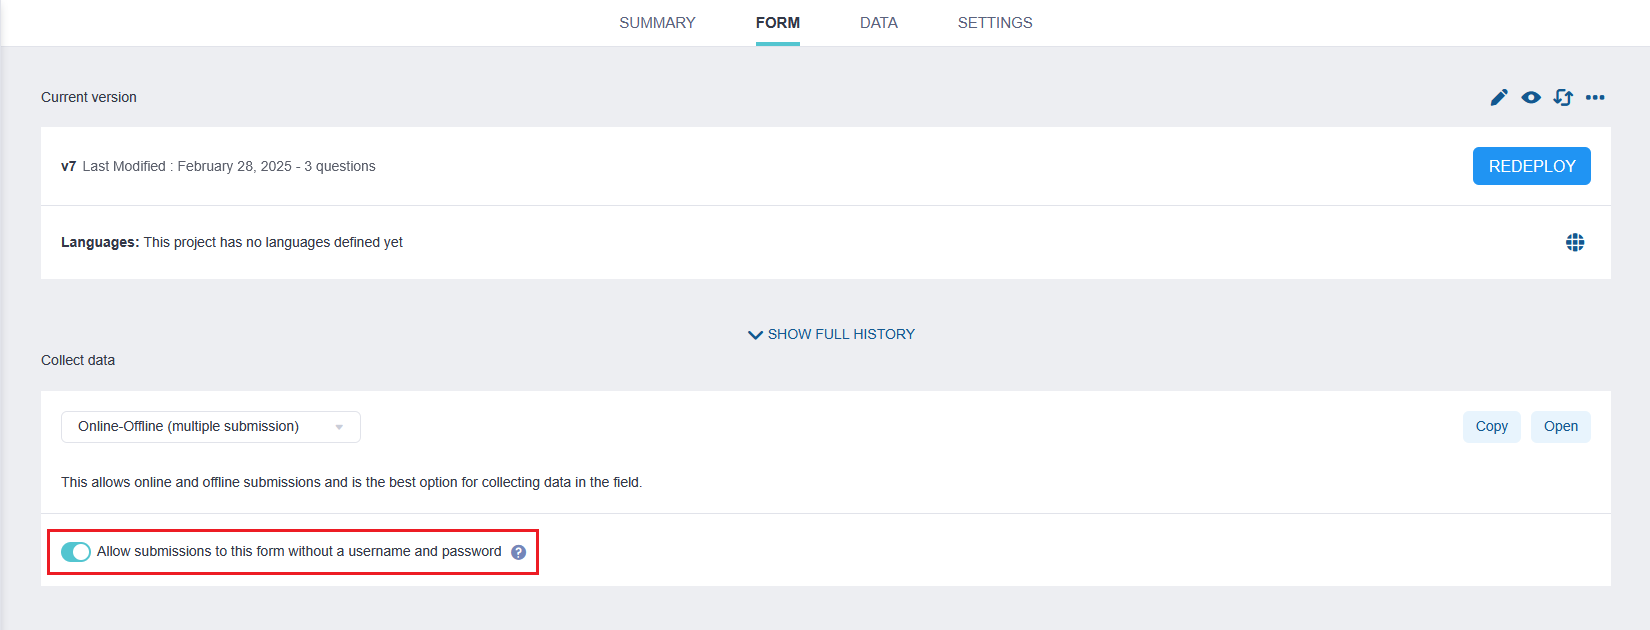Disable submissions without username and password toggle
The height and width of the screenshot is (630, 1650).
pos(76,552)
